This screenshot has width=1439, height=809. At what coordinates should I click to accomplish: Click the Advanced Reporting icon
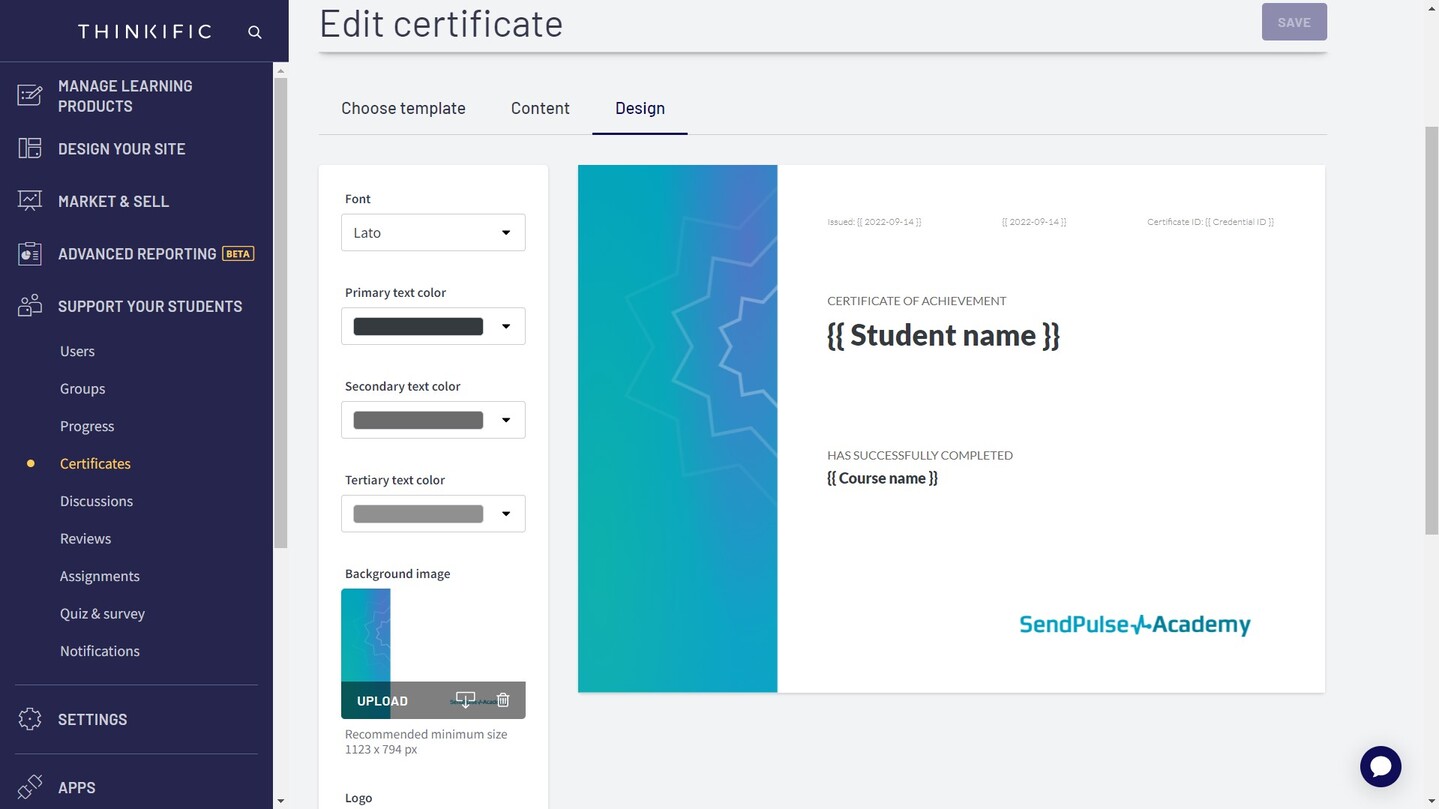tap(30, 254)
